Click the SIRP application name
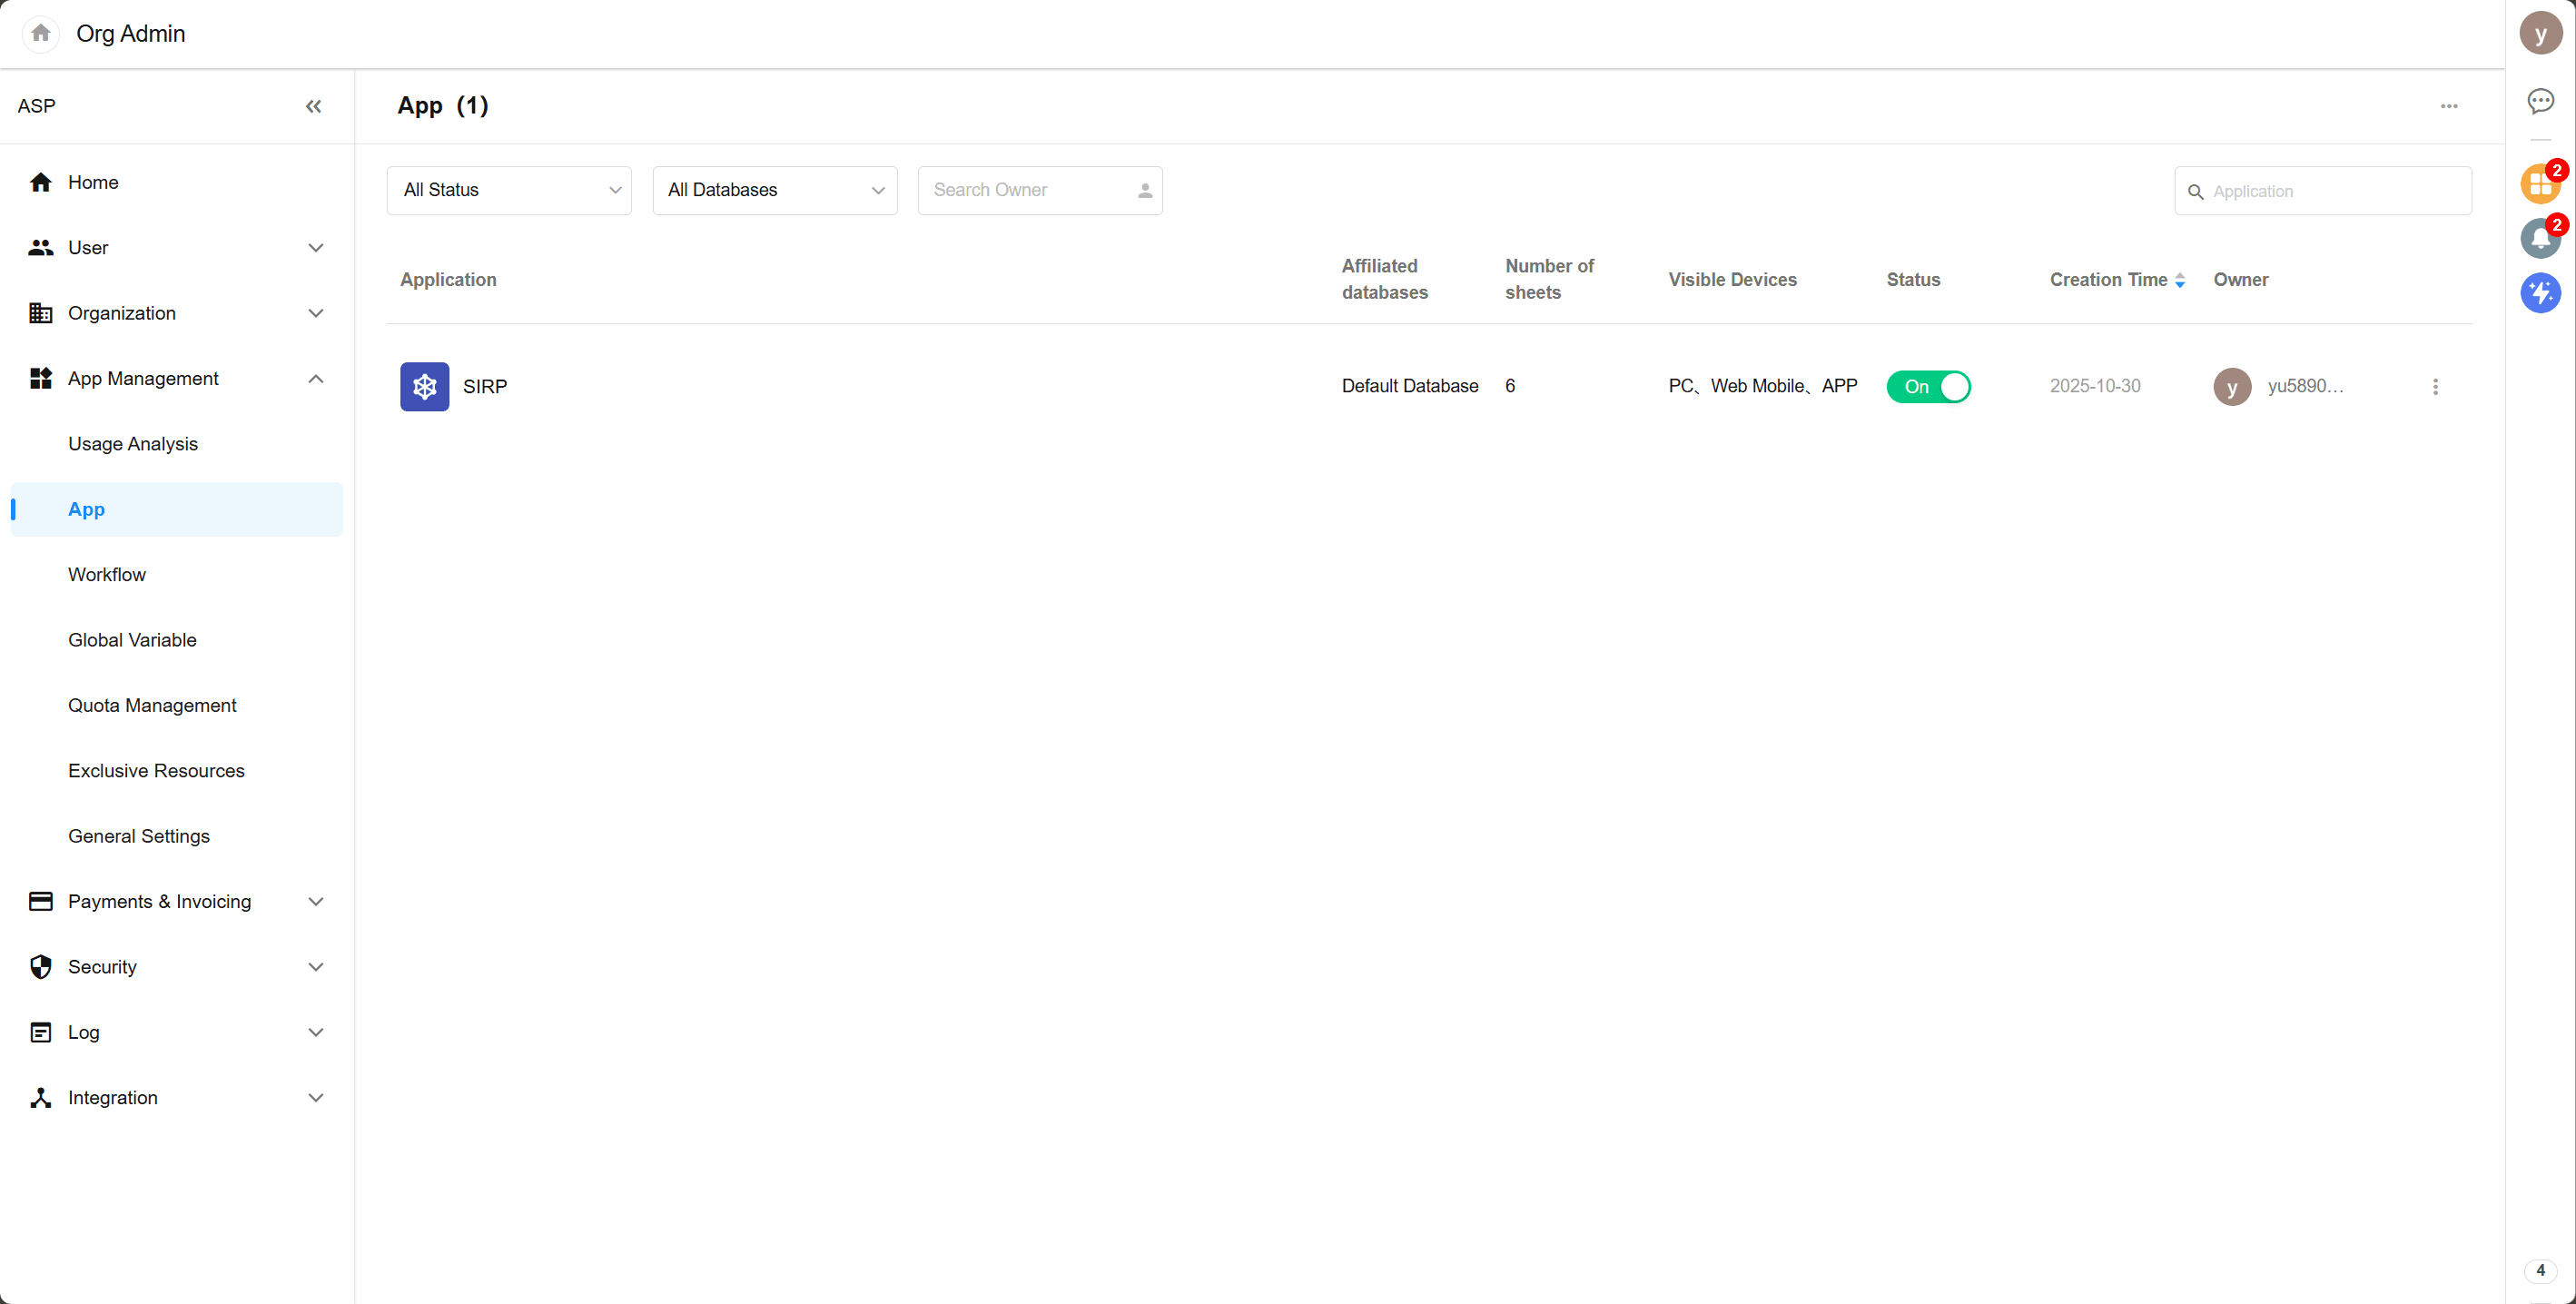The height and width of the screenshot is (1304, 2576). tap(485, 387)
